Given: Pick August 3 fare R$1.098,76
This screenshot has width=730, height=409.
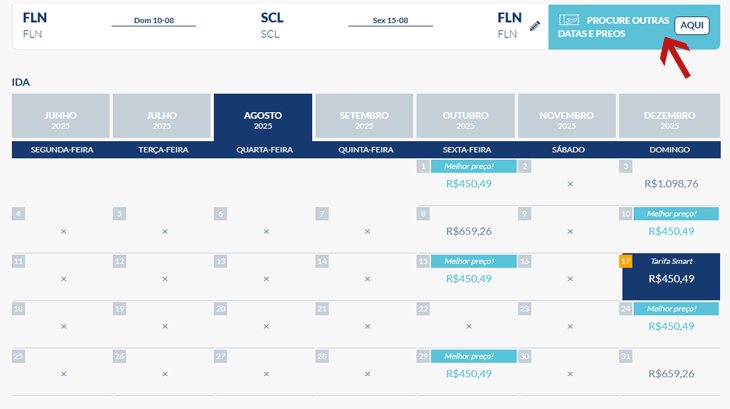Looking at the screenshot, I should tap(671, 183).
